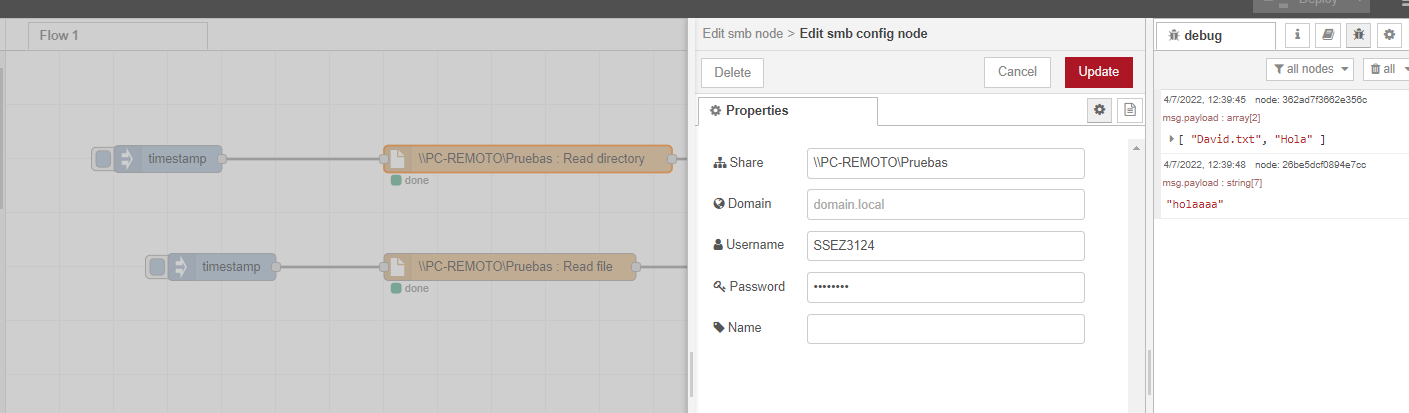Open the node description document icon

coord(1130,110)
